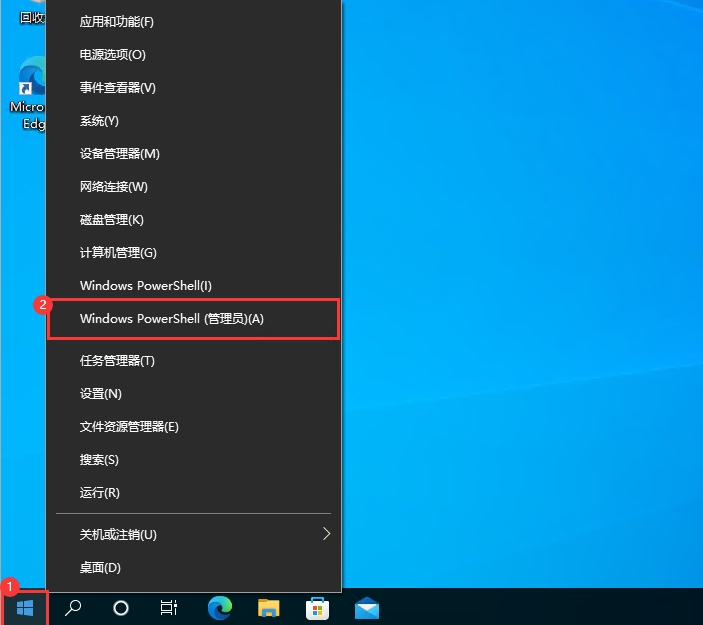Choose 运行(R) menu entry
The height and width of the screenshot is (625, 703).
(x=194, y=493)
